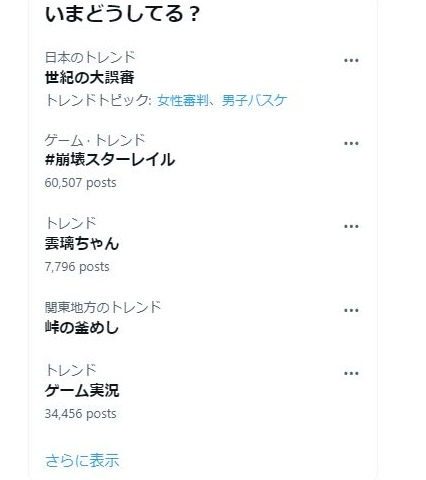
Task: Open the 峠の釜めし Kanto trend
Action: (82, 328)
